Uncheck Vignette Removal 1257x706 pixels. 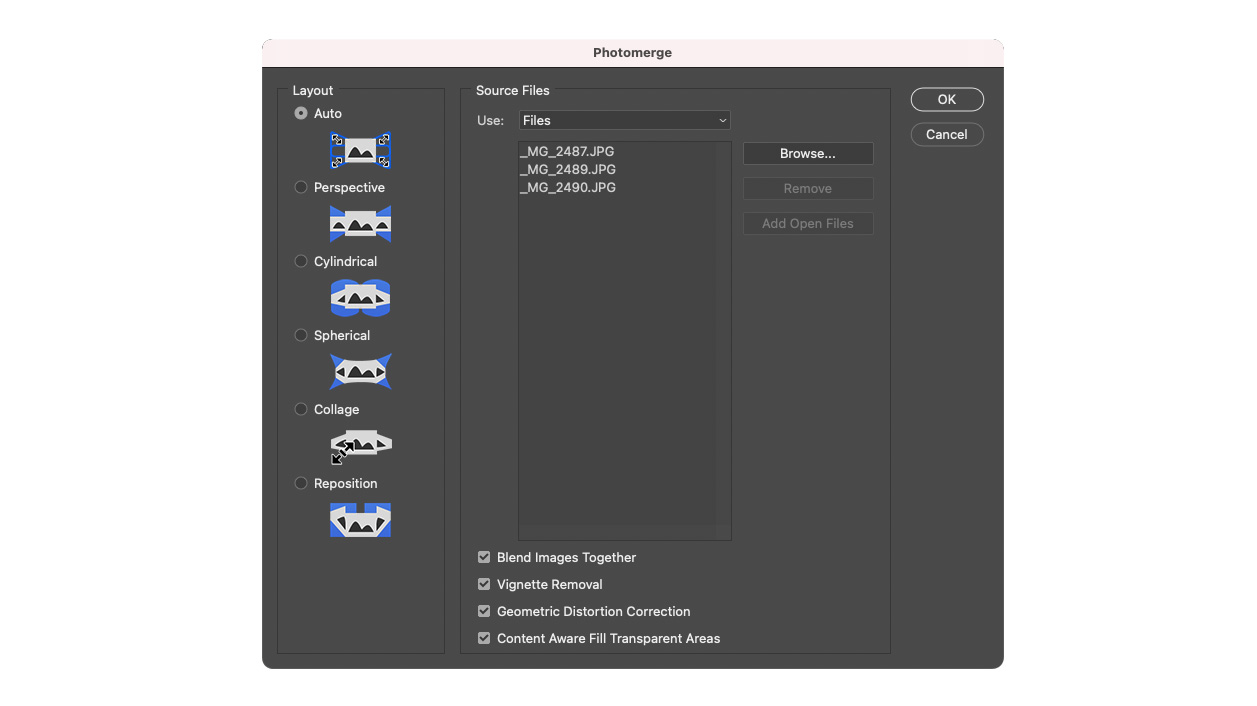484,584
